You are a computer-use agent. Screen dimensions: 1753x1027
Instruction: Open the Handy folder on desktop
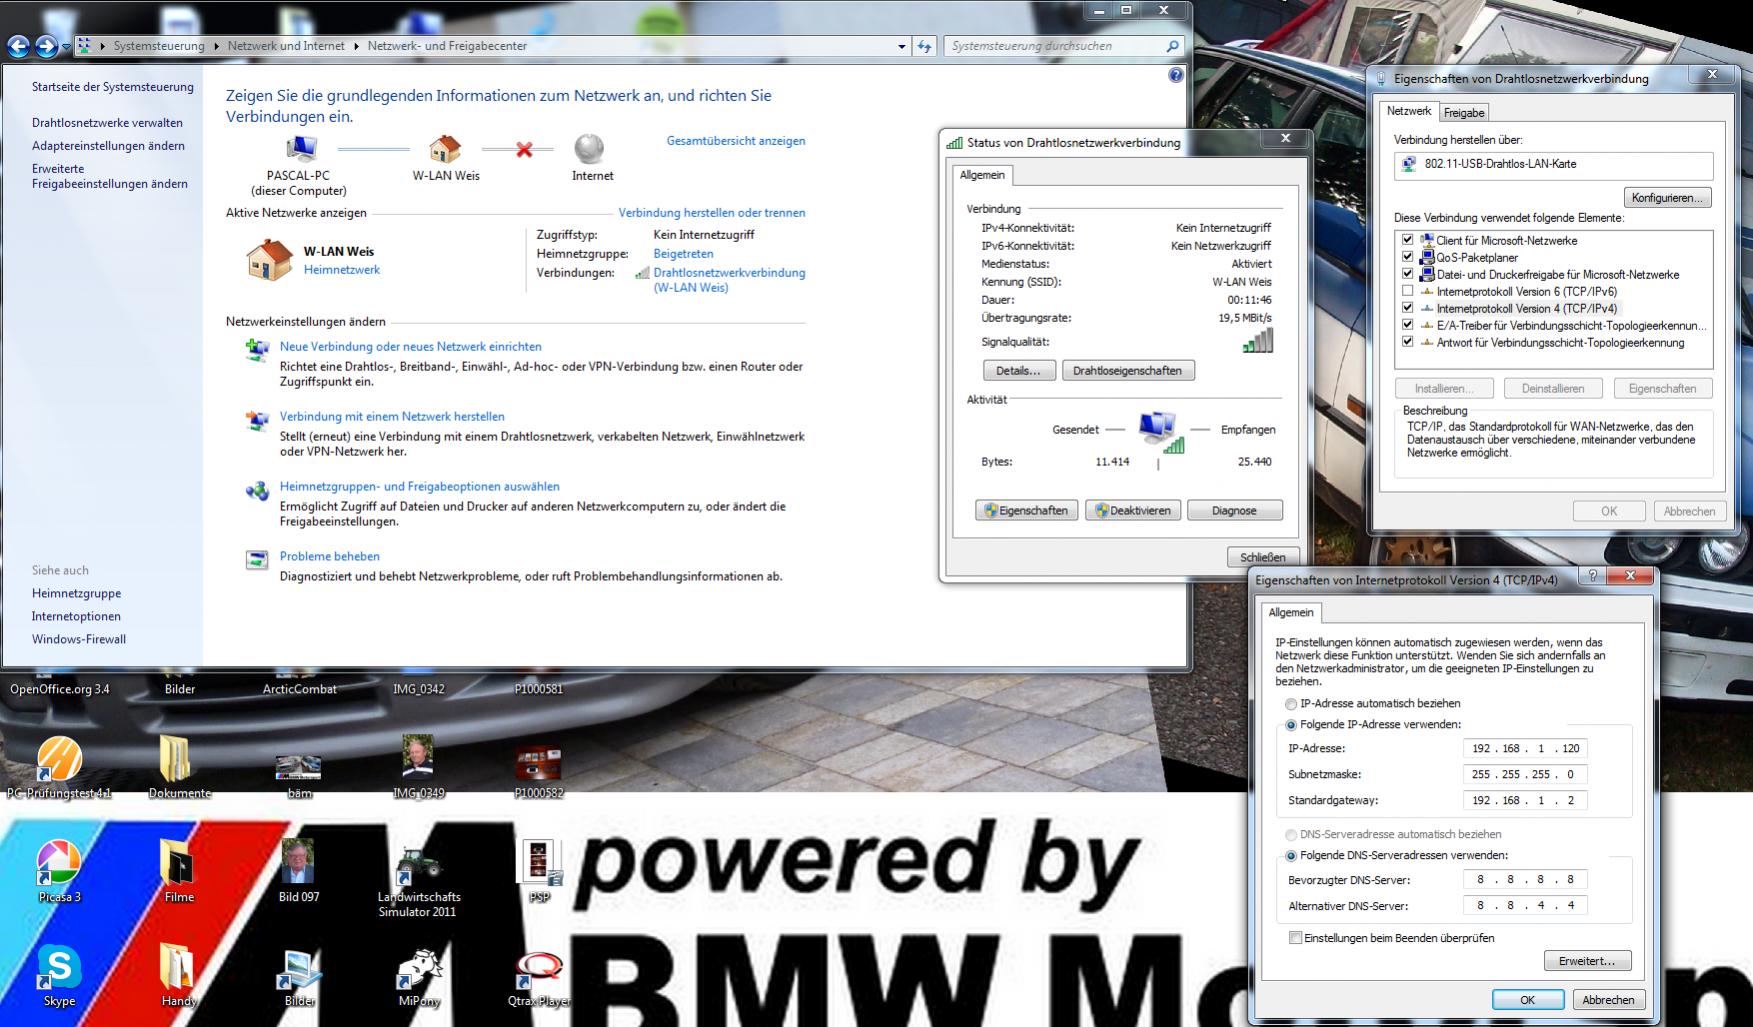tap(178, 967)
